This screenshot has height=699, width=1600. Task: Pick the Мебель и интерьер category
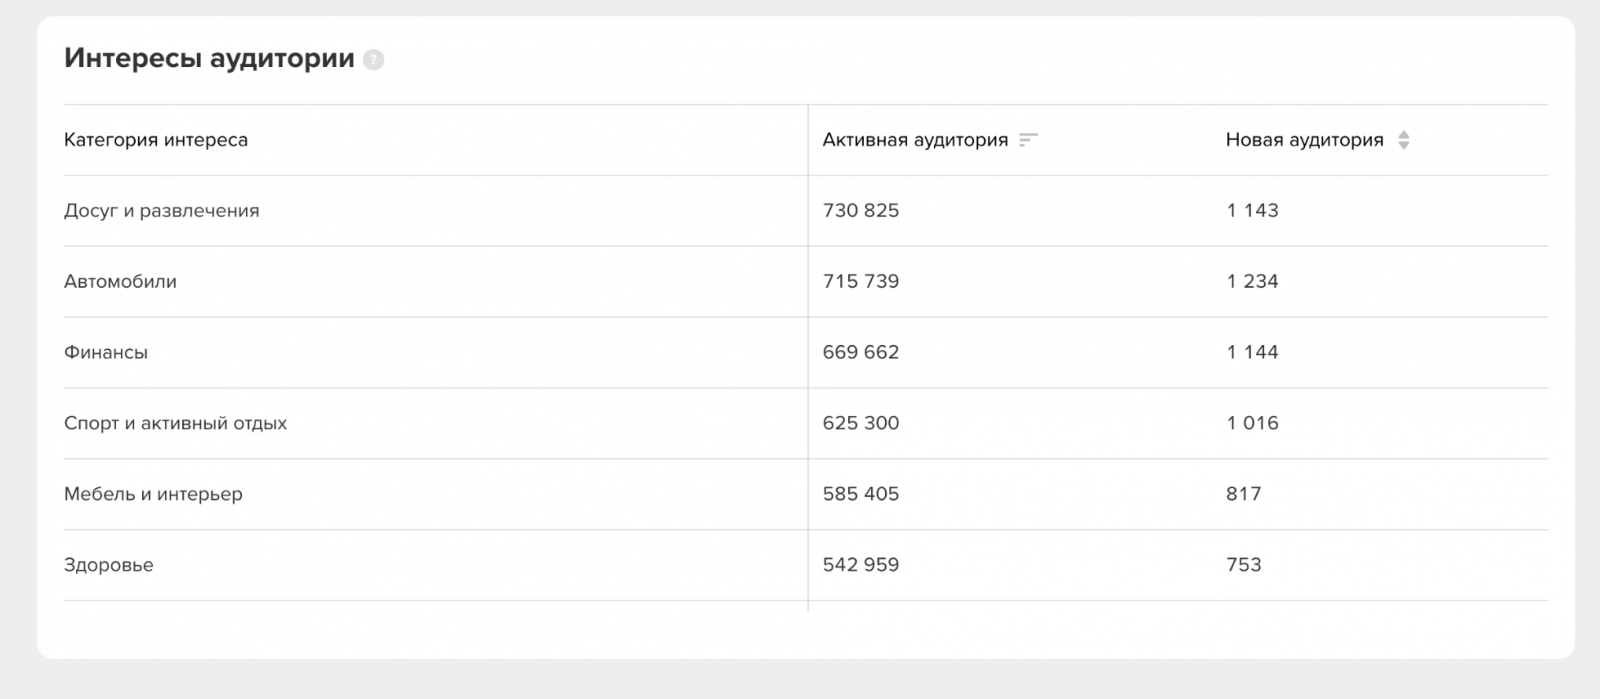click(x=153, y=494)
